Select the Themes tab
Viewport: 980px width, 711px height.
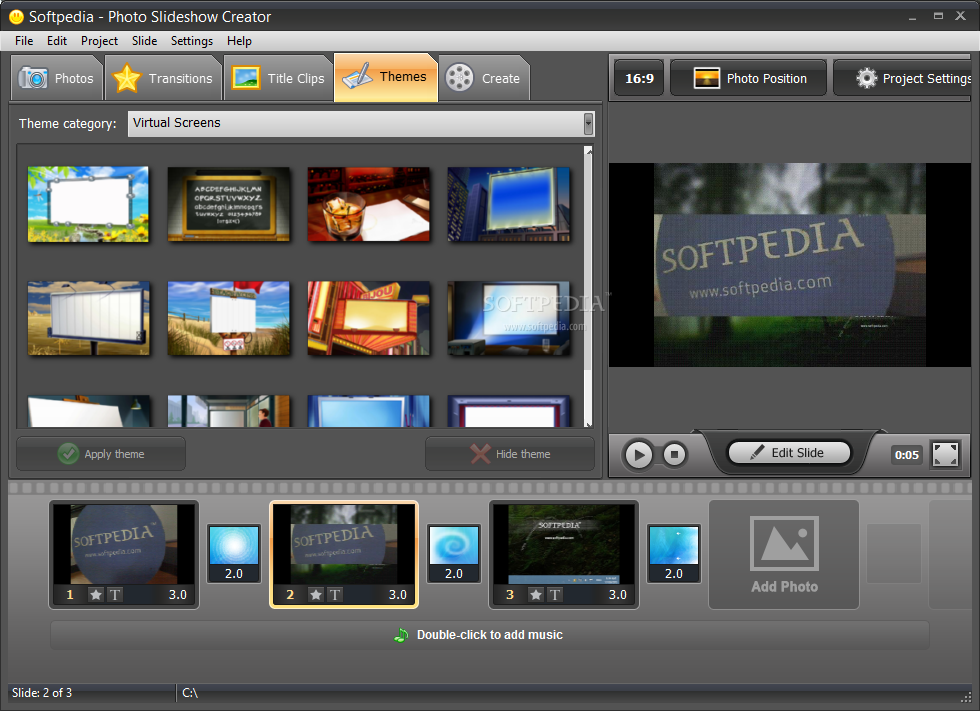point(386,77)
